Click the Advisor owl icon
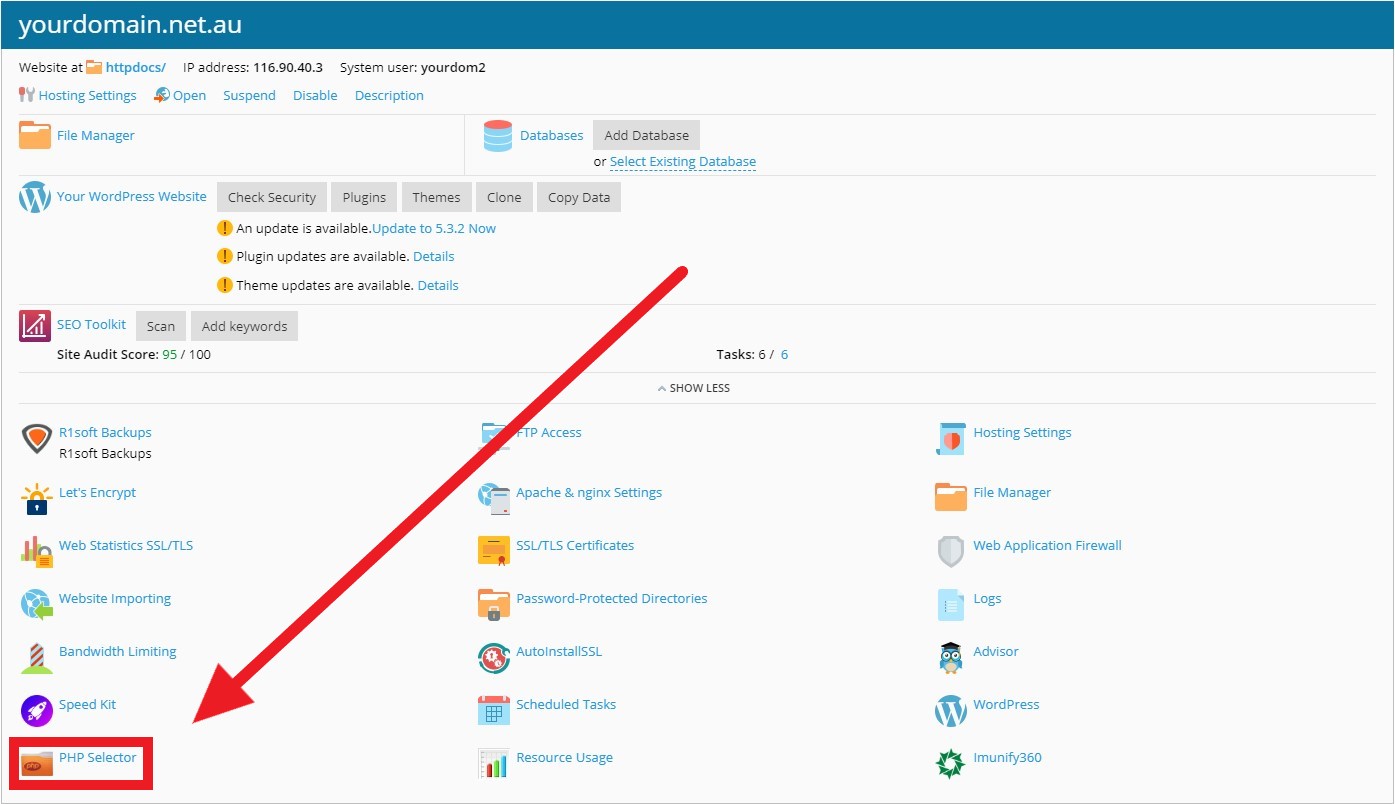Image resolution: width=1395 pixels, height=804 pixels. coord(951,658)
